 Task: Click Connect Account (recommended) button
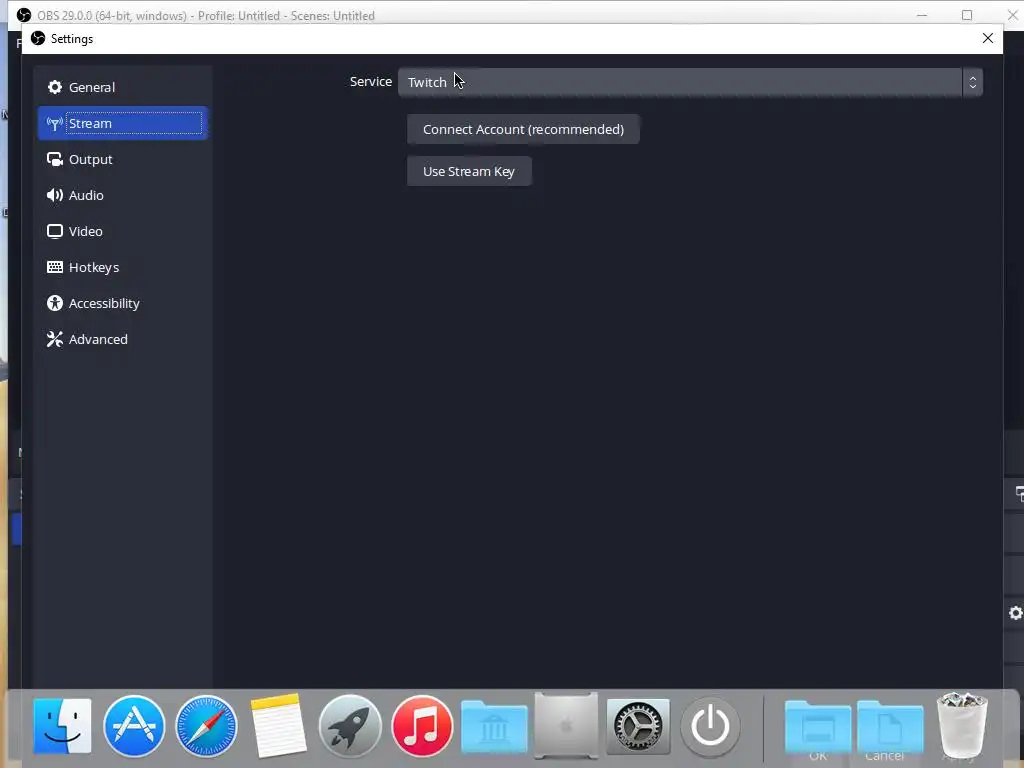point(523,129)
